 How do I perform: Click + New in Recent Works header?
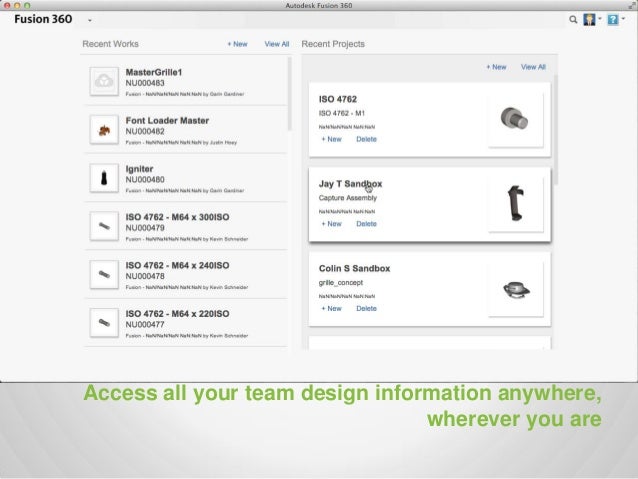237,44
